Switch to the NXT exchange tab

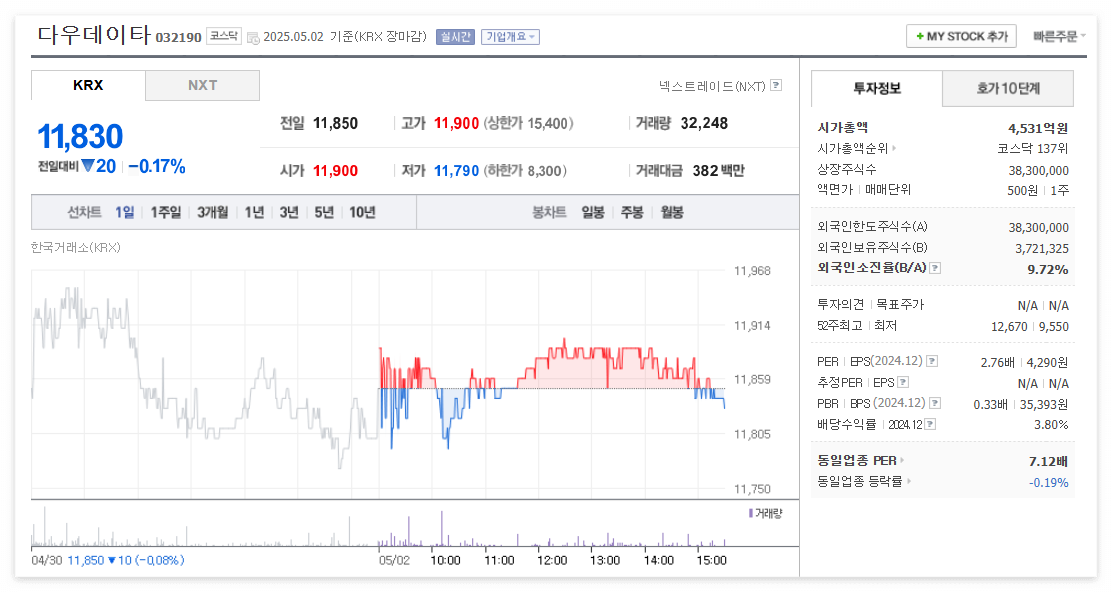[x=202, y=85]
